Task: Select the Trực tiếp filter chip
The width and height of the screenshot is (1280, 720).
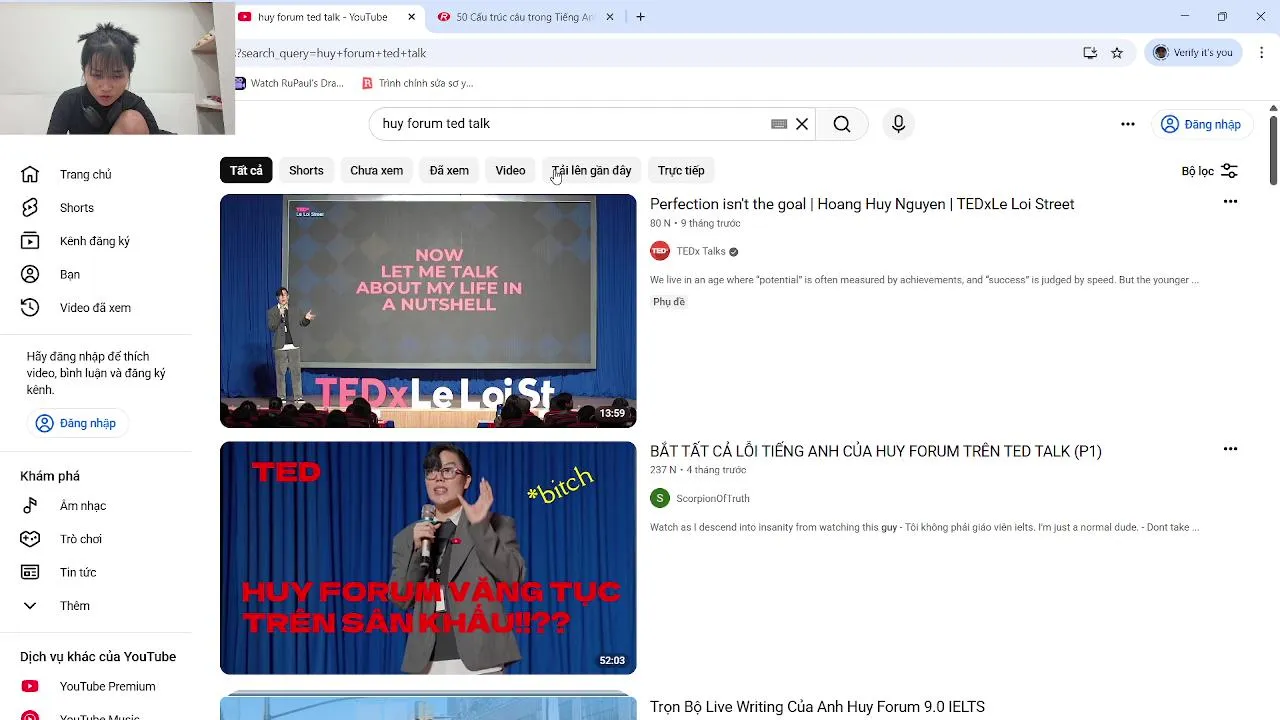Action: click(681, 170)
